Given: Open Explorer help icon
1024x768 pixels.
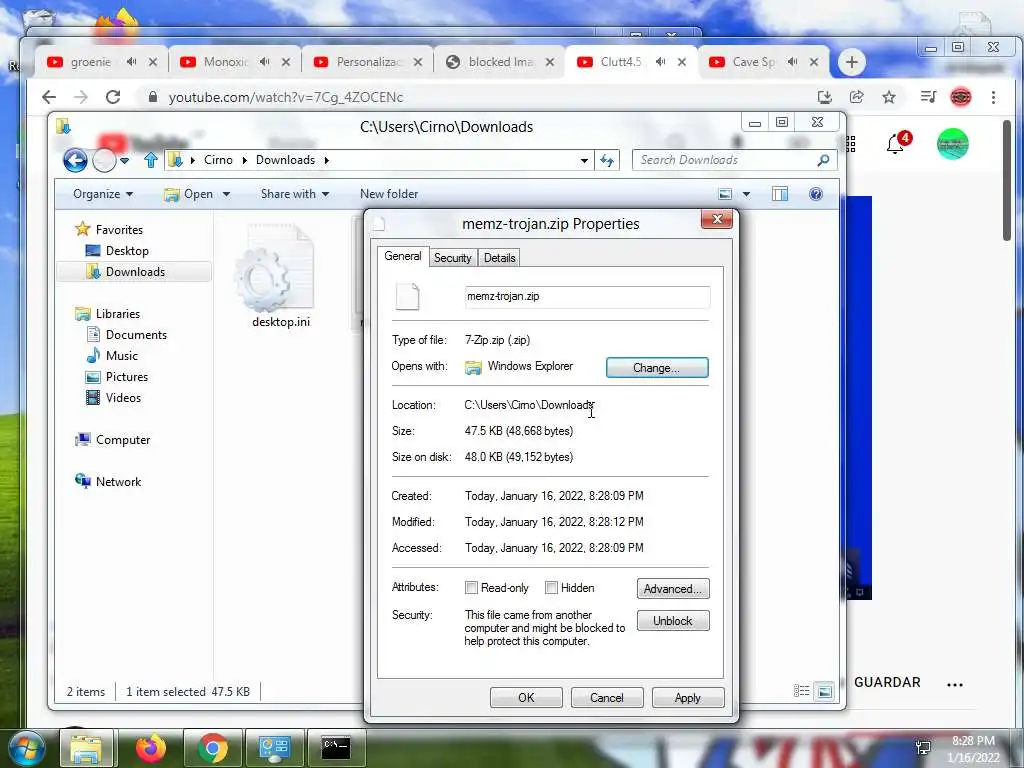Looking at the screenshot, I should click(x=816, y=194).
